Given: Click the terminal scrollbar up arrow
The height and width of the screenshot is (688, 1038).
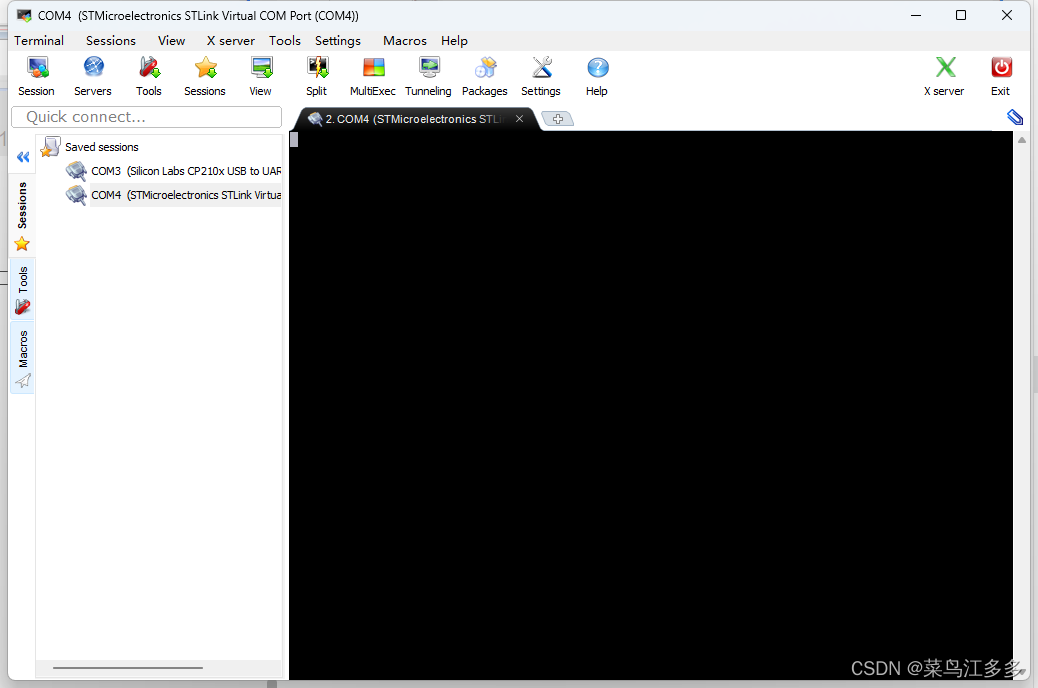Looking at the screenshot, I should click(x=1022, y=140).
